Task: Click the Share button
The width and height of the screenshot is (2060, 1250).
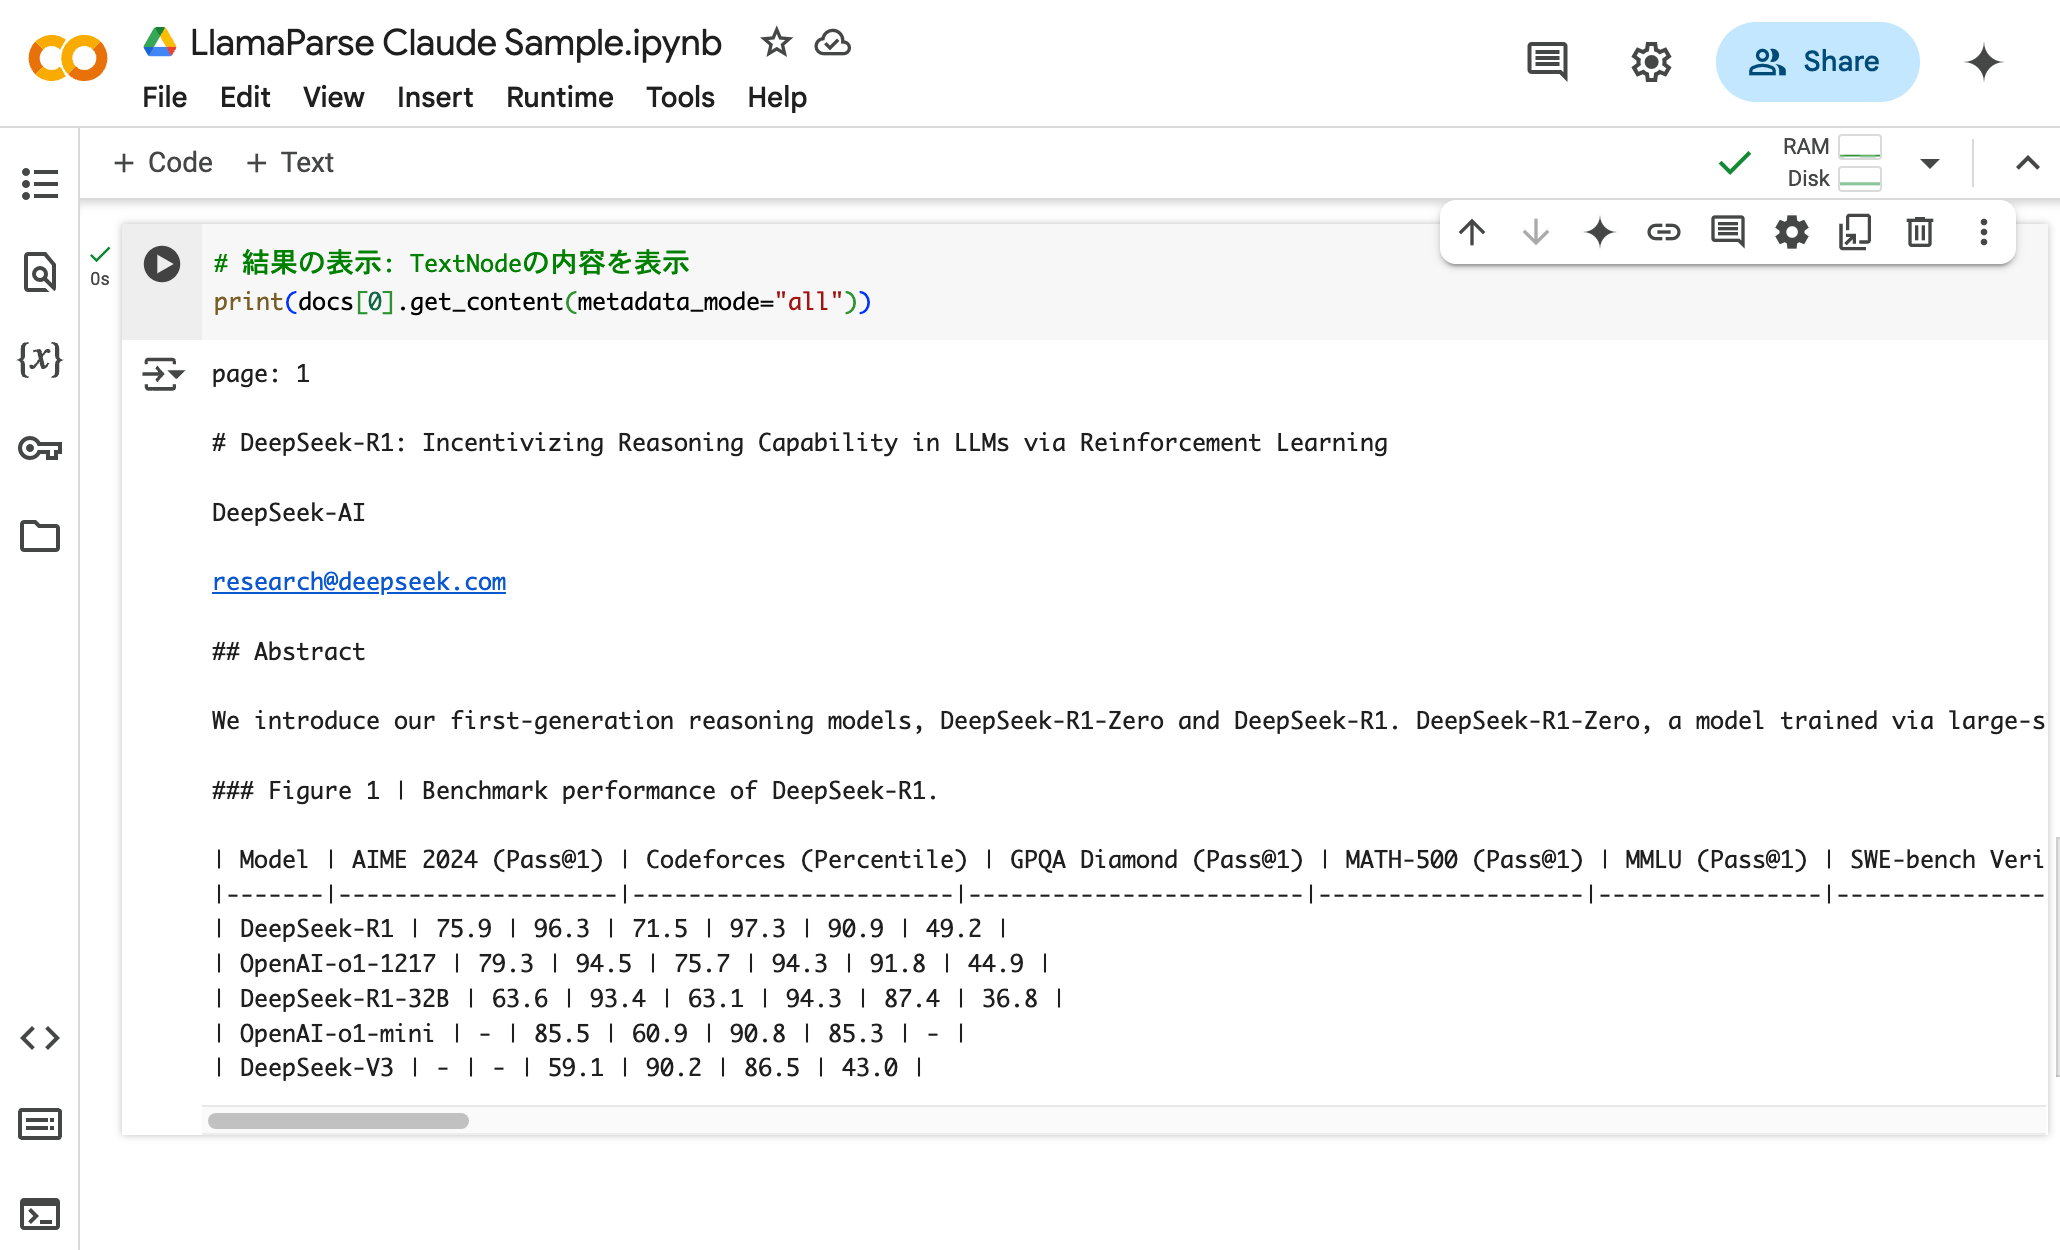Action: pyautogui.click(x=1816, y=62)
